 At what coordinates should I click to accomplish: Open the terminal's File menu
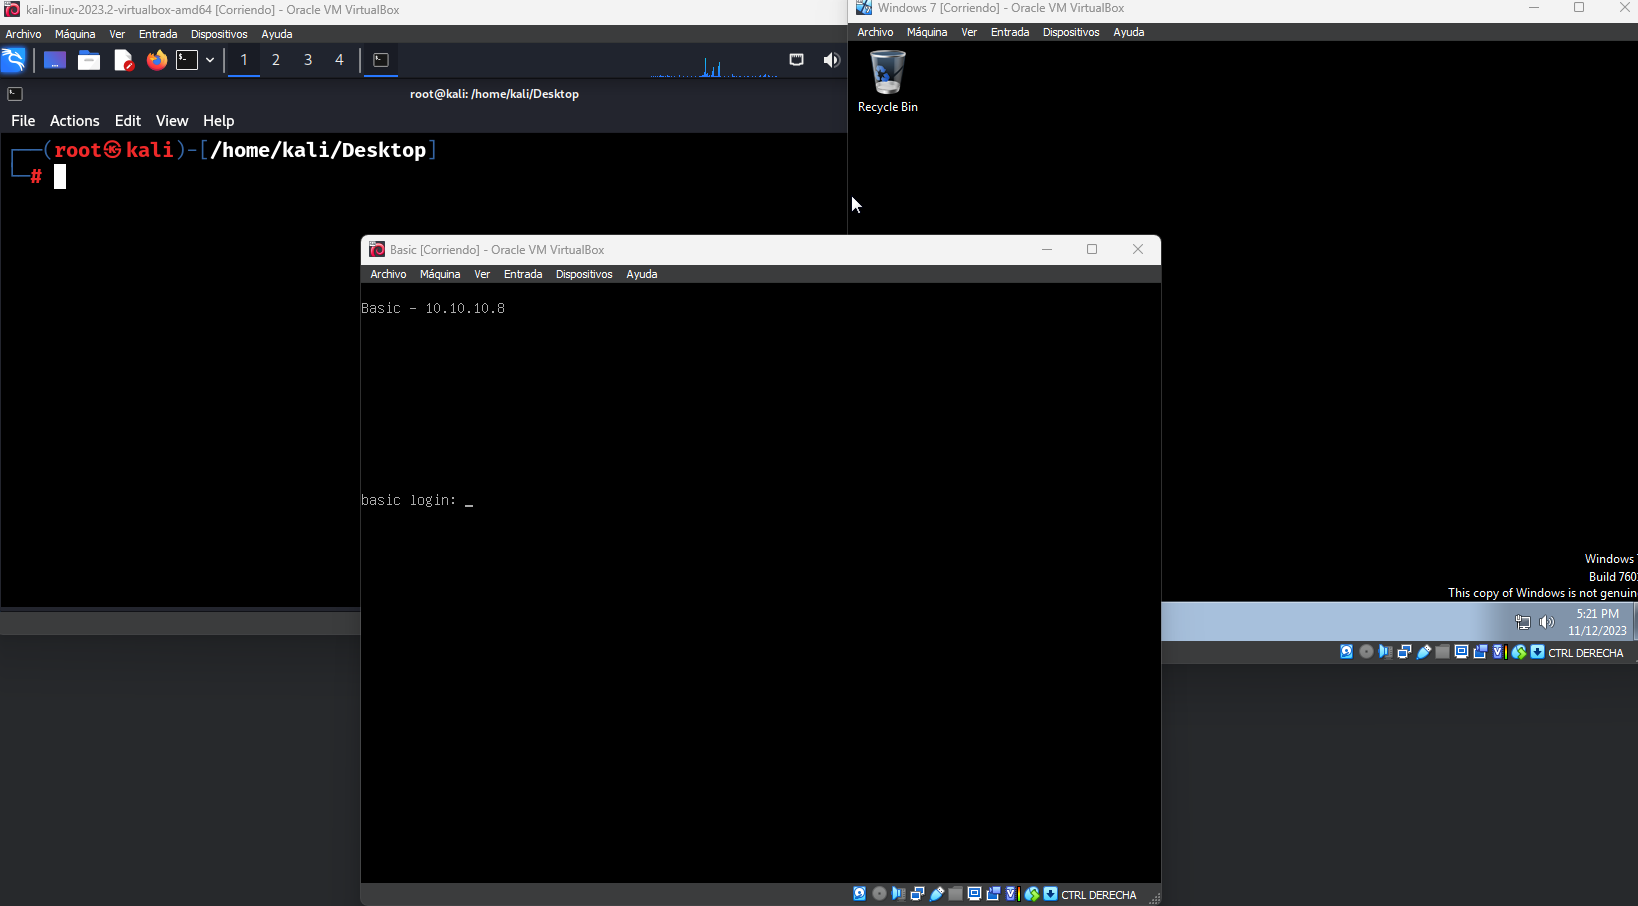pos(23,121)
